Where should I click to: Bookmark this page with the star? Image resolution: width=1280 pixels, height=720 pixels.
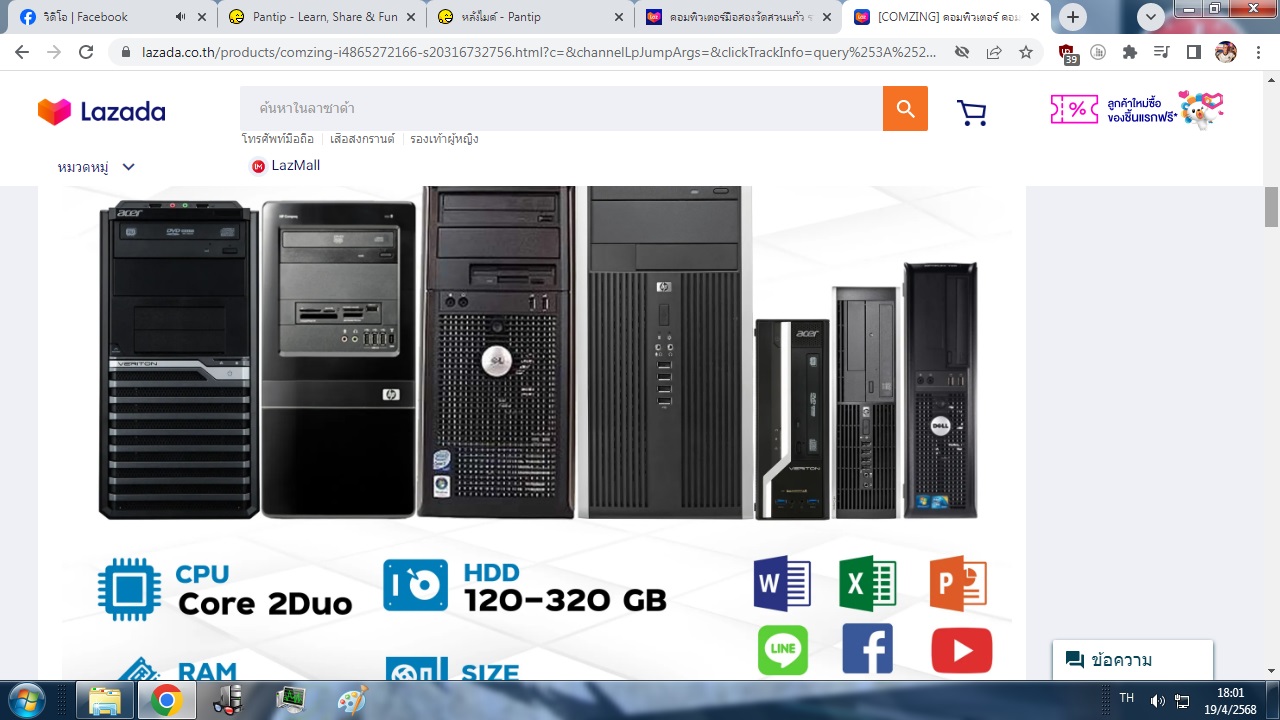(x=1026, y=52)
